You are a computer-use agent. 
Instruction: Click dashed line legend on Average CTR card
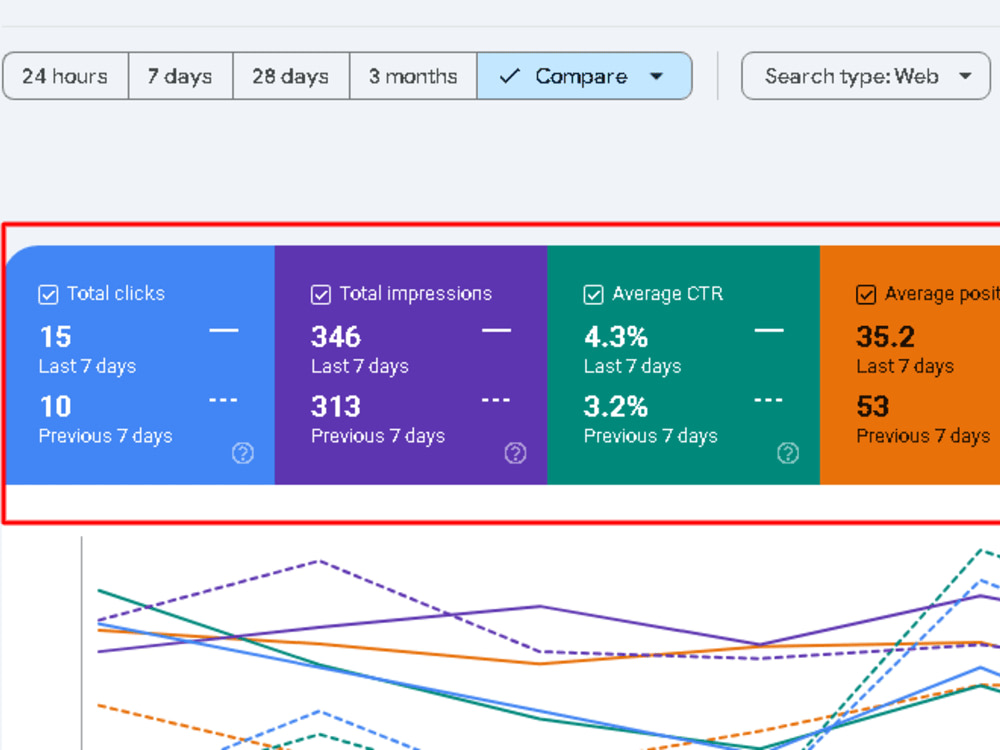(768, 401)
